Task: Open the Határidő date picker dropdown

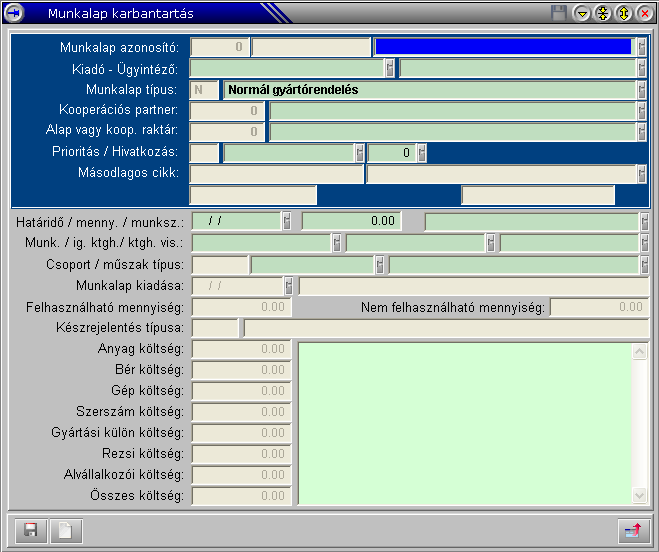Action: coord(287,222)
